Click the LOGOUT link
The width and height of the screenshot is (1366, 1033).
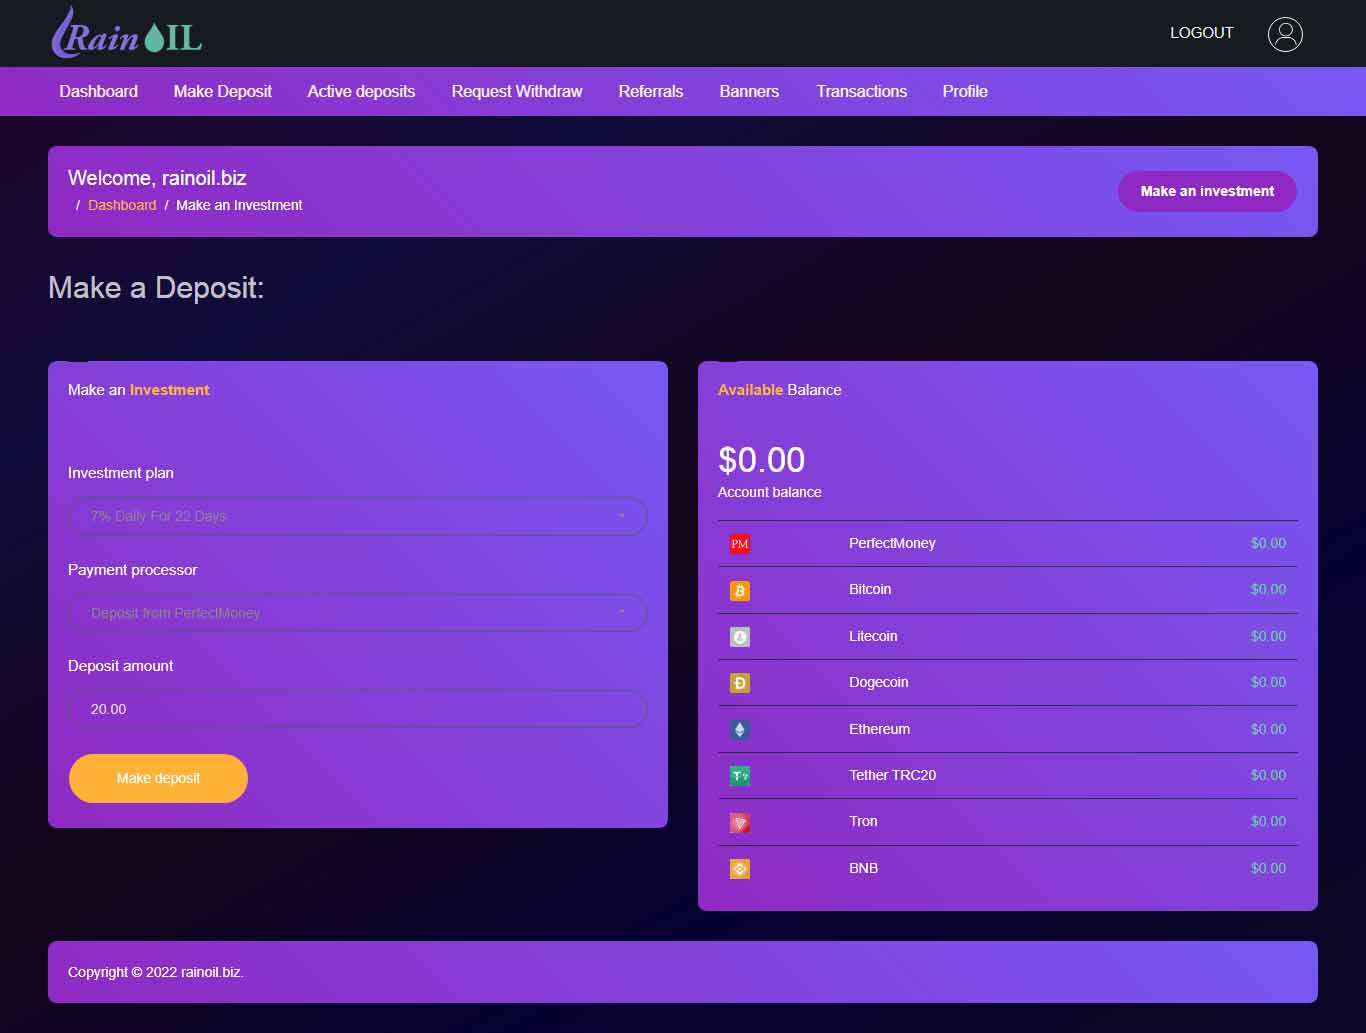(x=1202, y=33)
